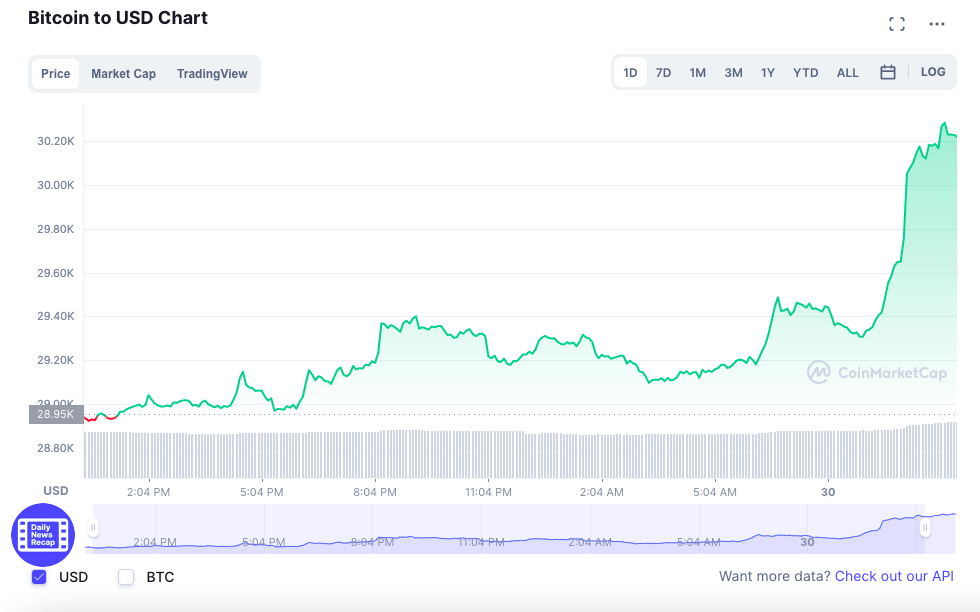Image resolution: width=980 pixels, height=612 pixels.
Task: Open the Check out our API link
Action: [x=894, y=577]
